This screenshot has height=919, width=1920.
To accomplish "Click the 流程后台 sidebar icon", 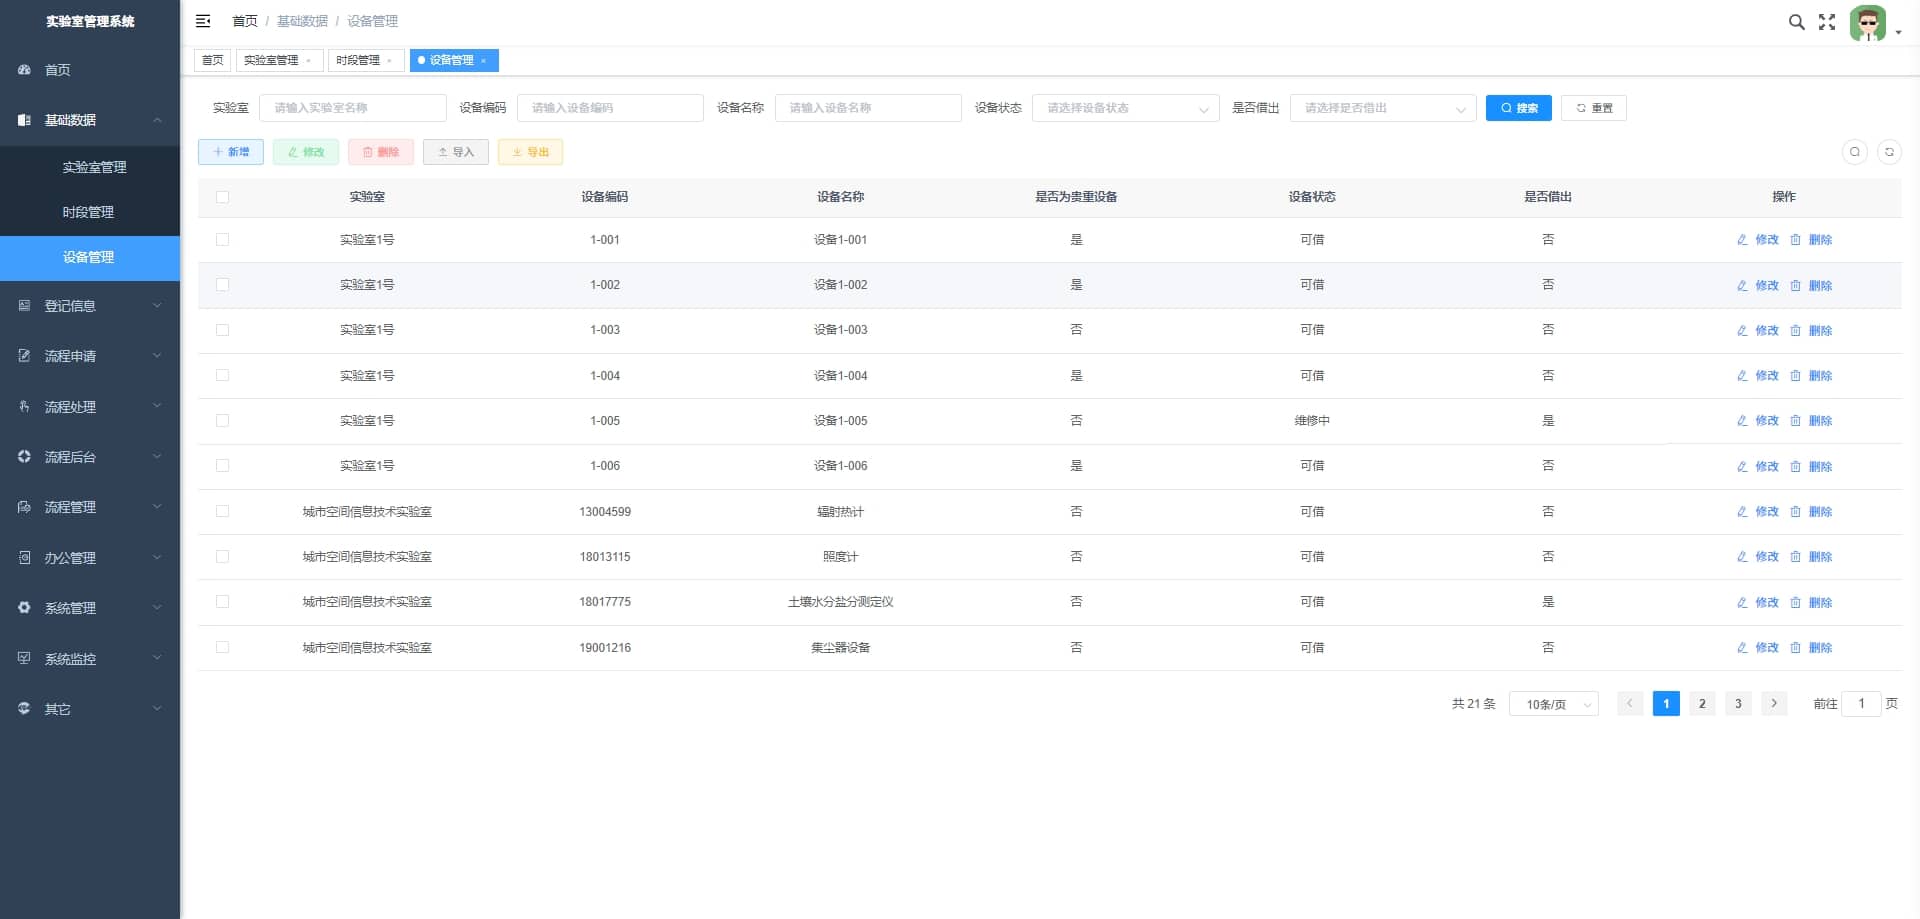I will tap(24, 457).
